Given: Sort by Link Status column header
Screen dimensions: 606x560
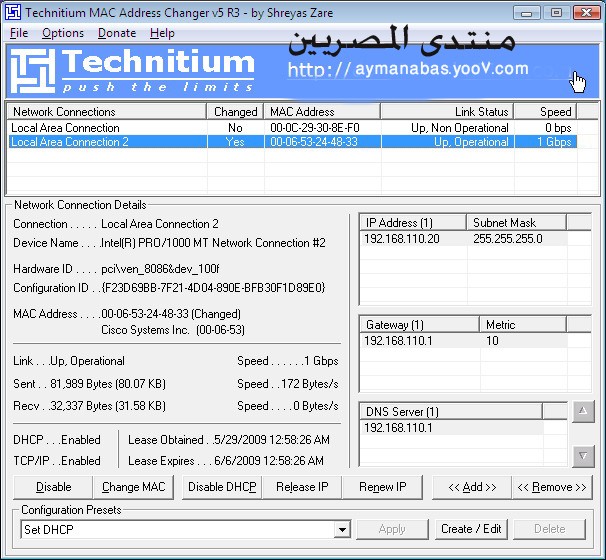Looking at the screenshot, I should pyautogui.click(x=447, y=112).
